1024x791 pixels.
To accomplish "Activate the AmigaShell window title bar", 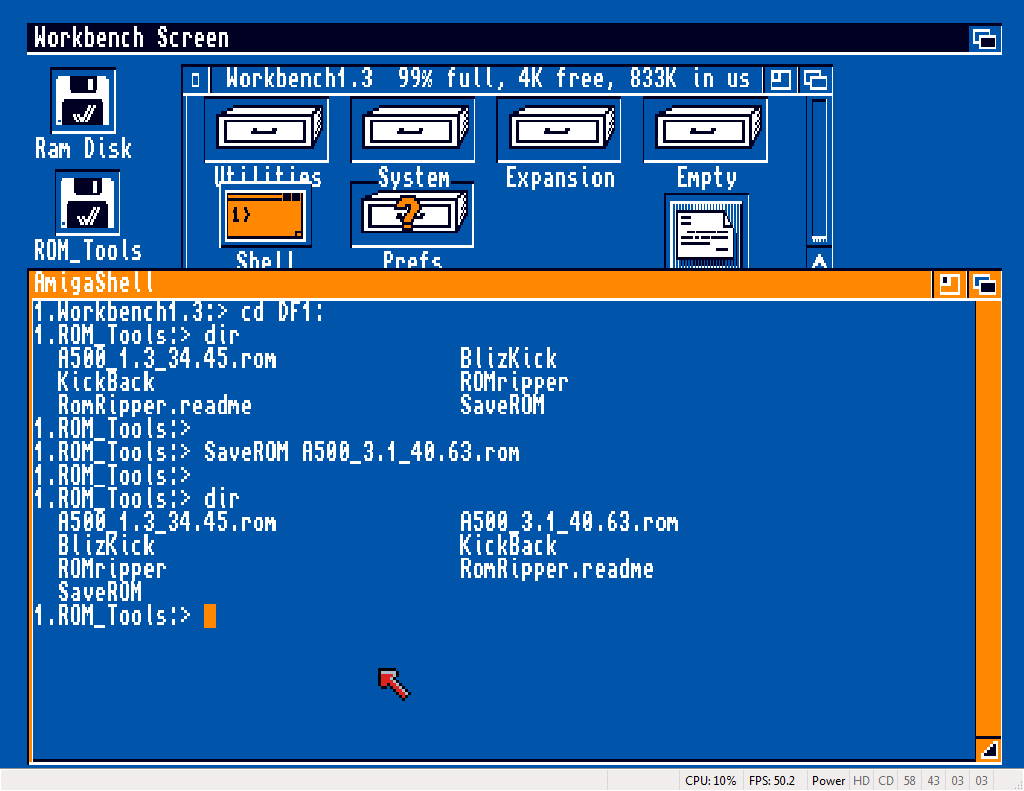I will tap(481, 284).
